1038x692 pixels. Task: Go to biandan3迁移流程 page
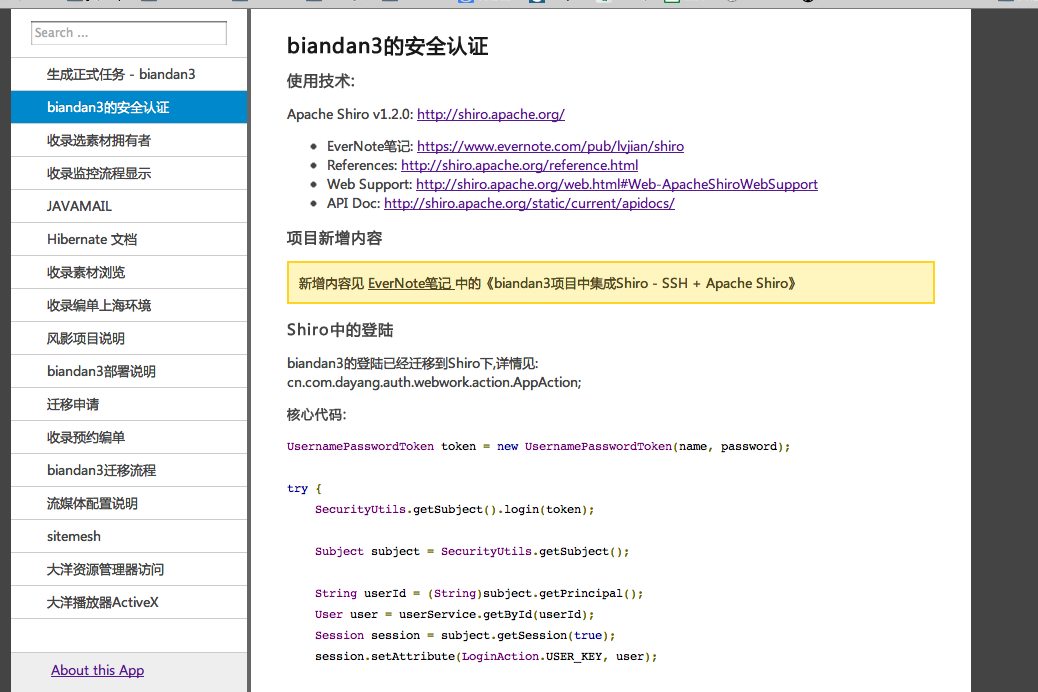pos(101,470)
